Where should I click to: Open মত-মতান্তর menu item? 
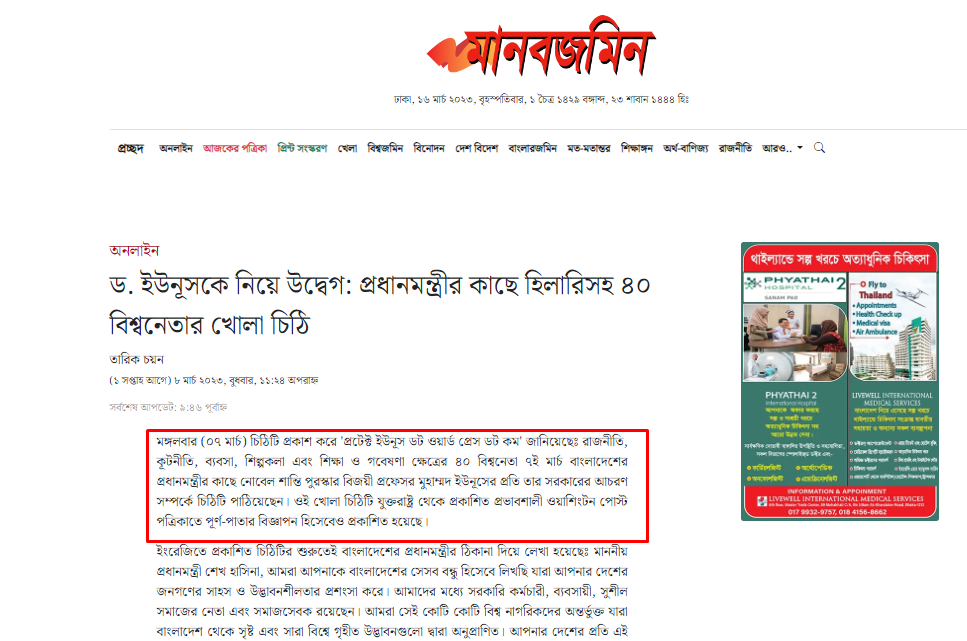(x=589, y=148)
